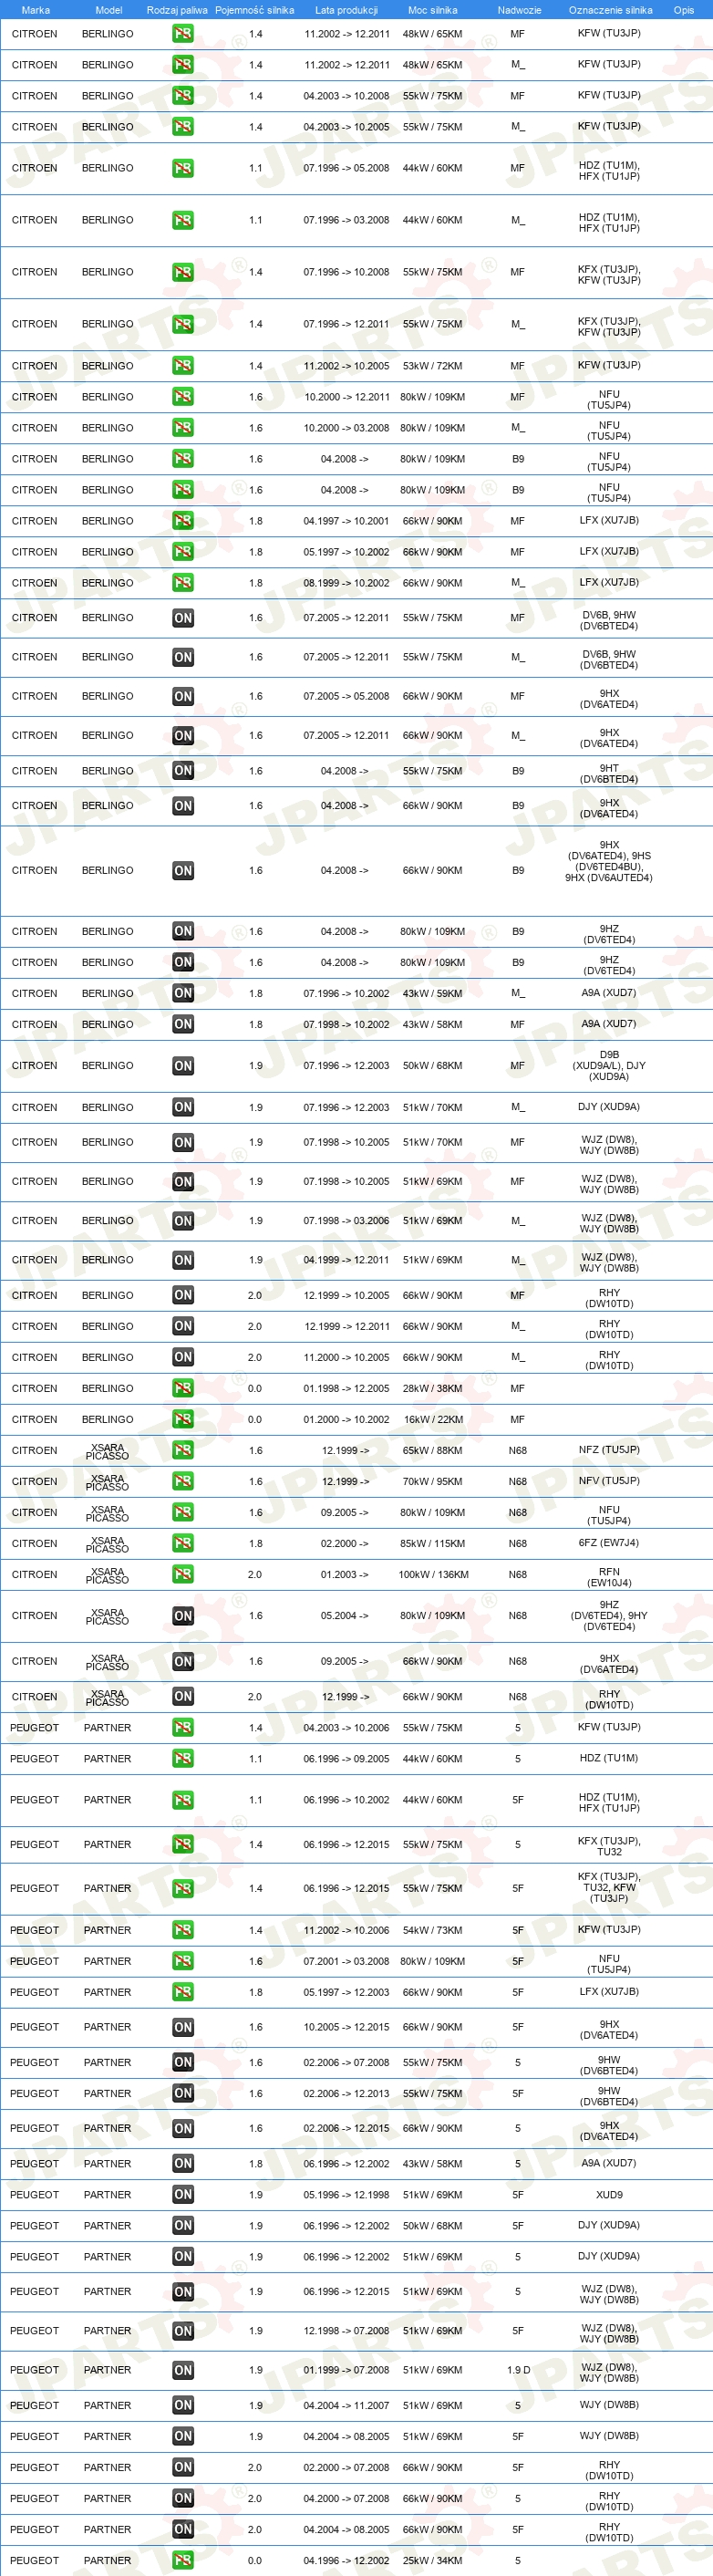Click ON icon in Berlingo 12.1999 -> 10.2005 row

point(183,1295)
